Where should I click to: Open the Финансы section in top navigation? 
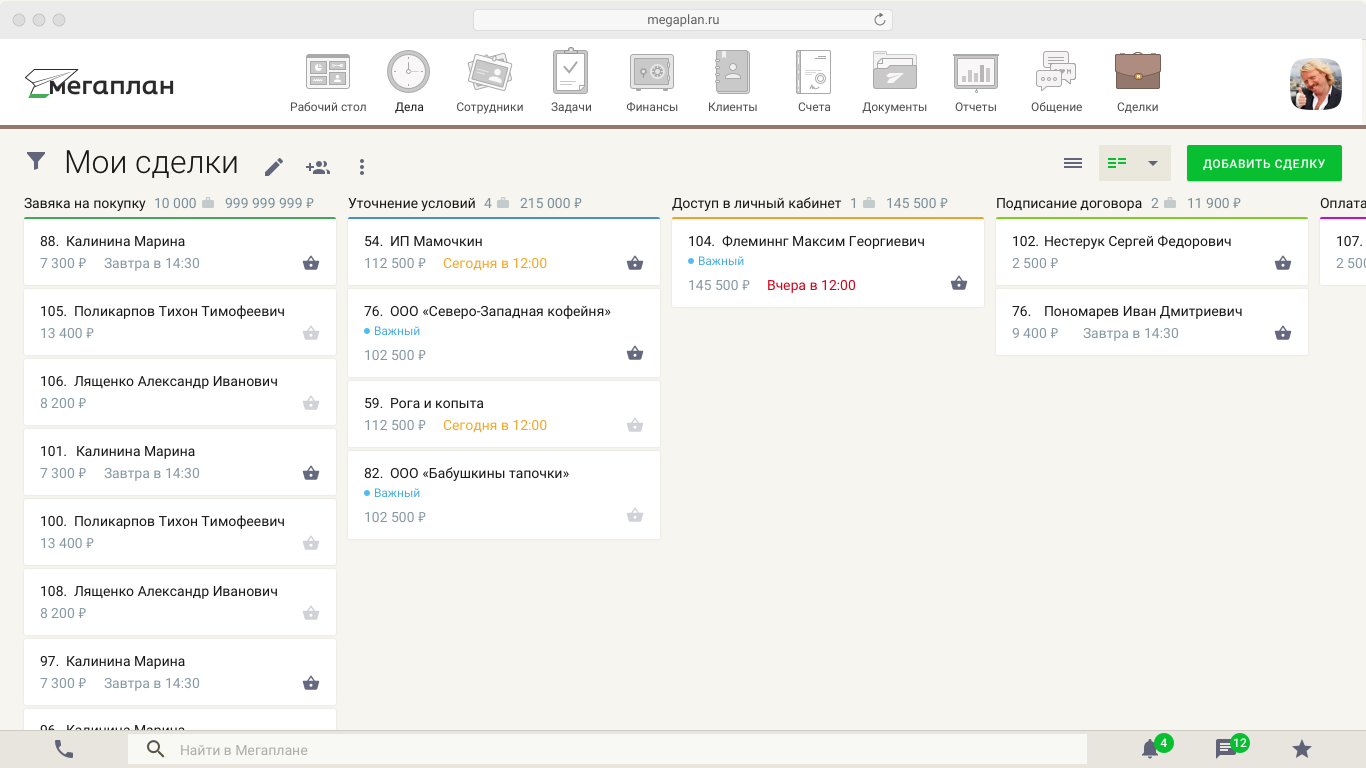(651, 80)
